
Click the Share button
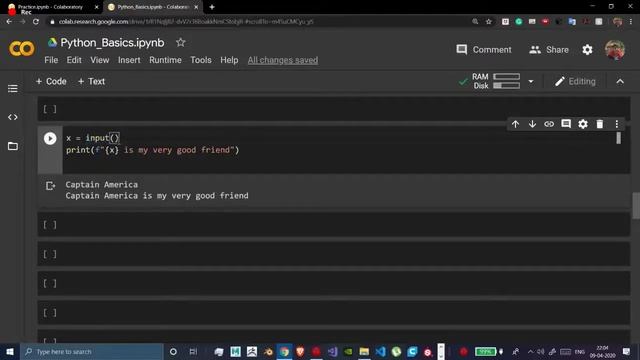(x=549, y=50)
